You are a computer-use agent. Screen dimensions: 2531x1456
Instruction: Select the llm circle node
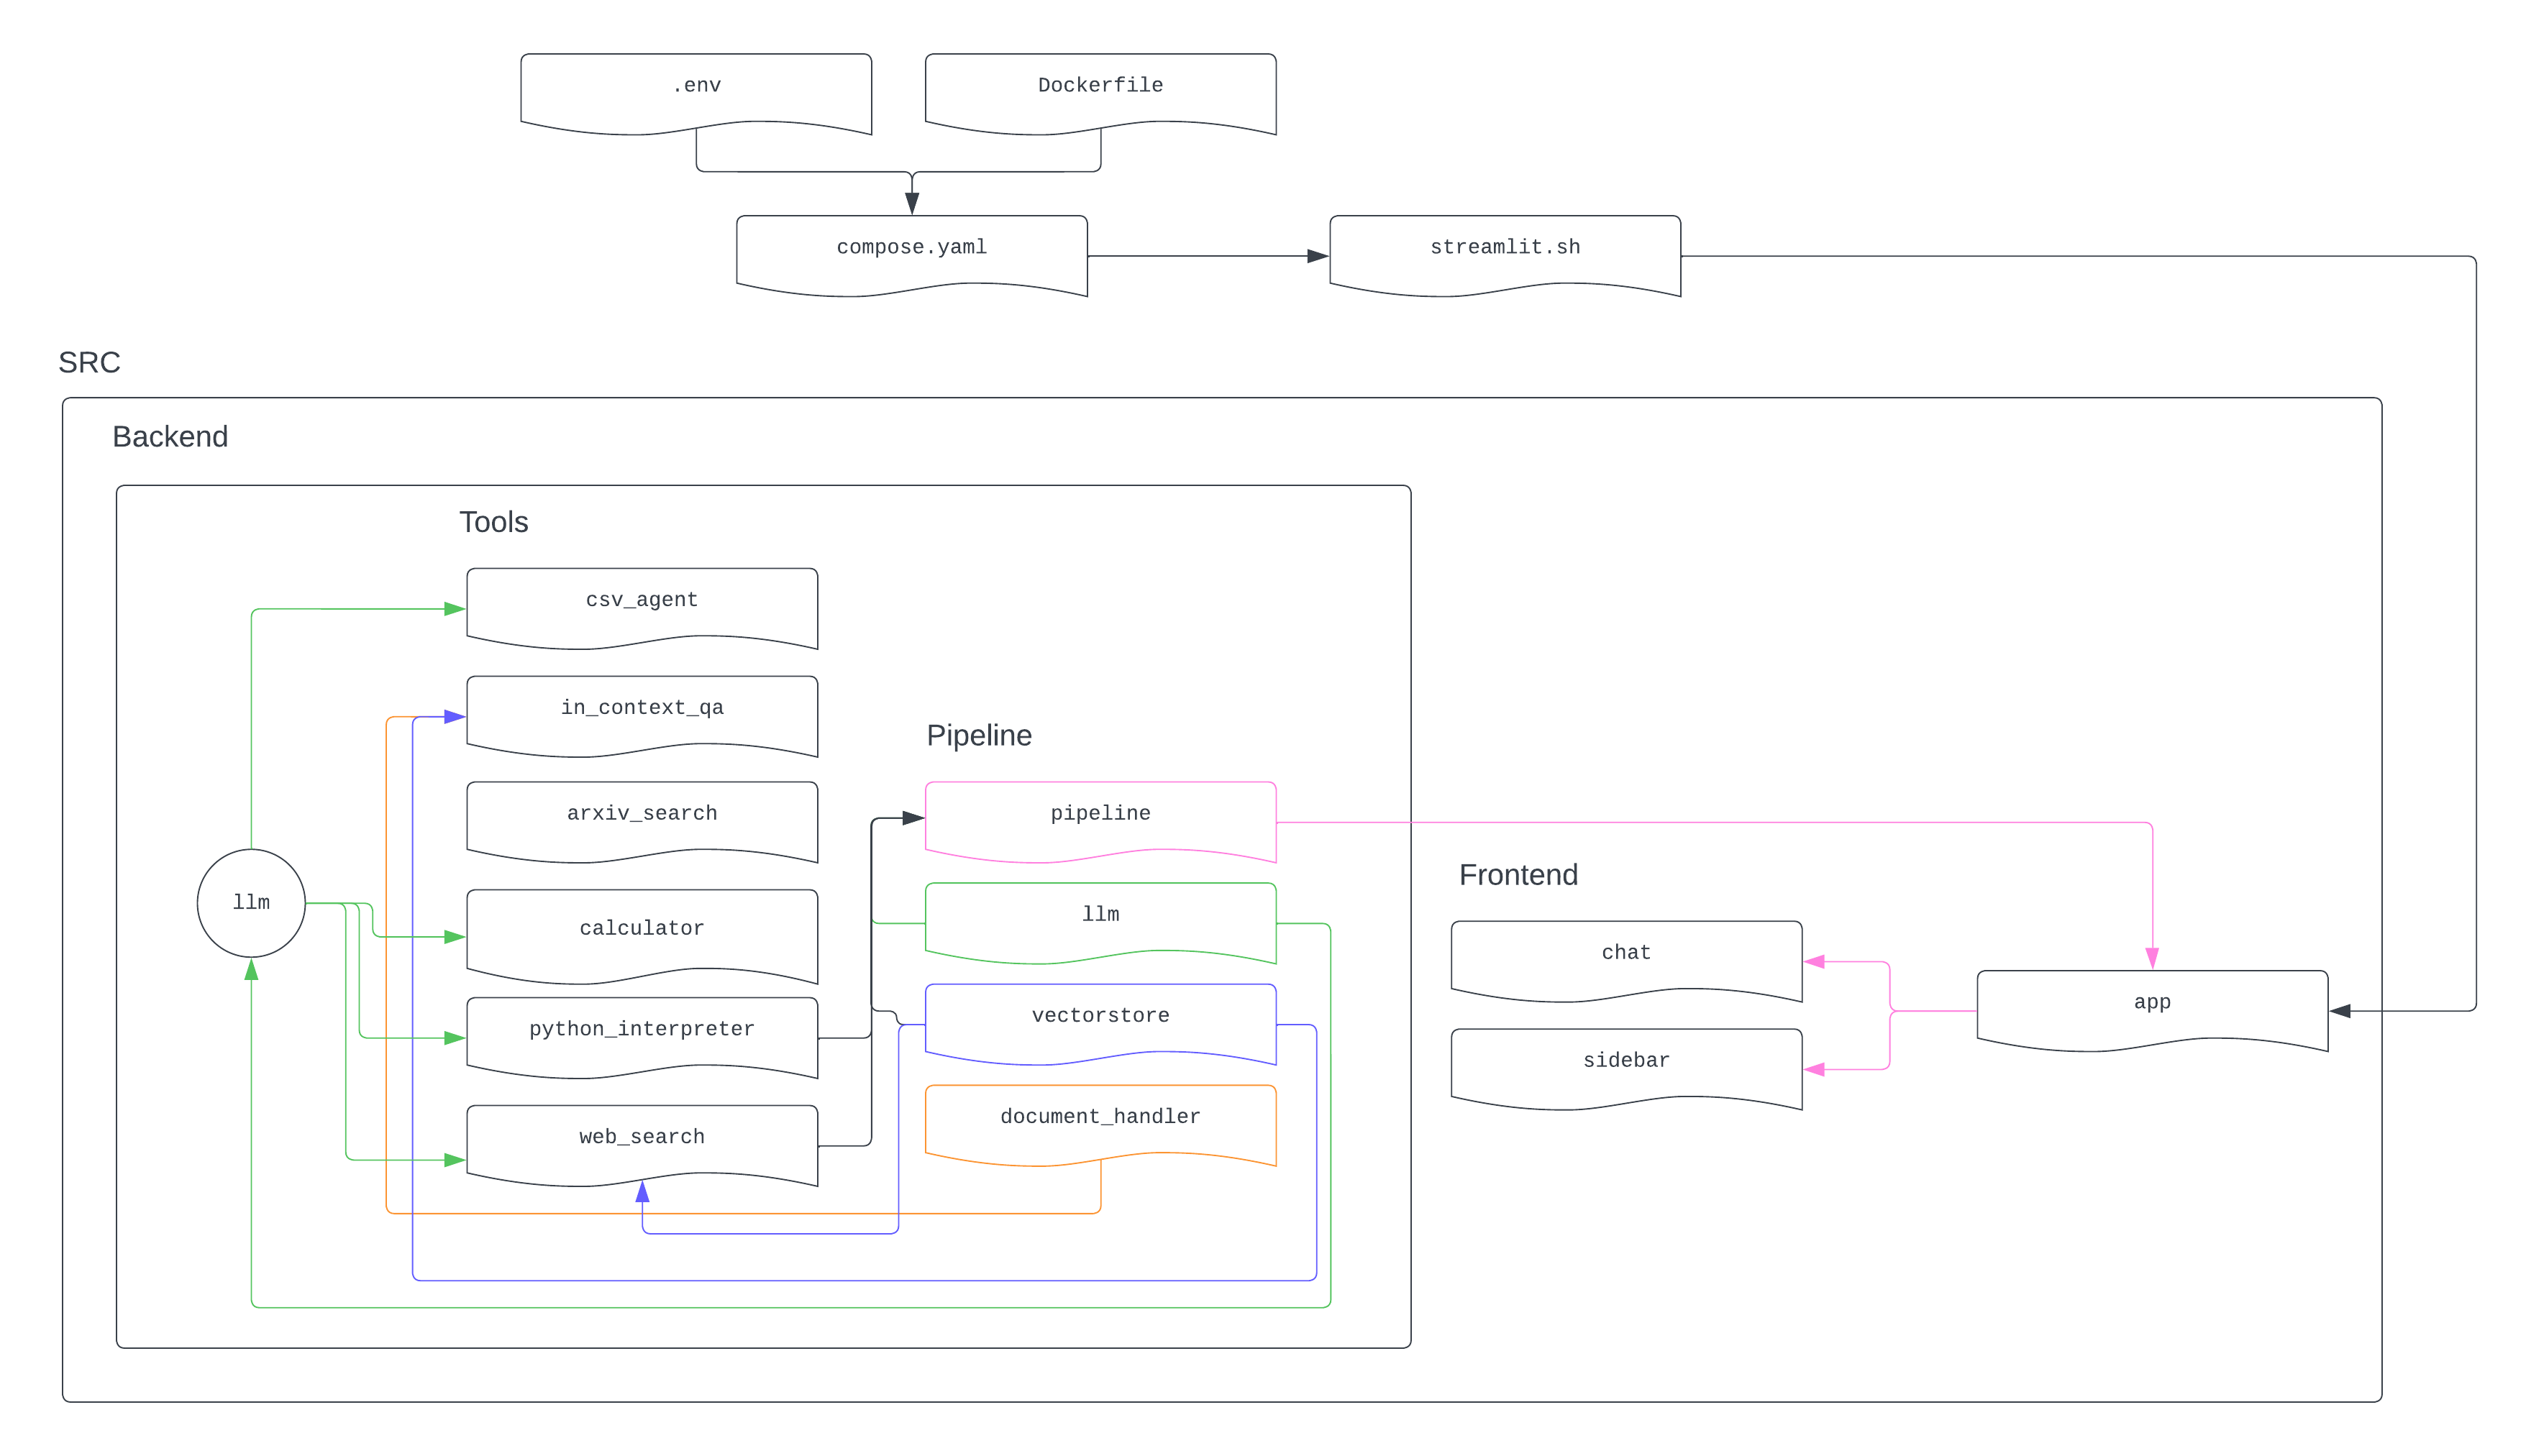pyautogui.click(x=251, y=903)
